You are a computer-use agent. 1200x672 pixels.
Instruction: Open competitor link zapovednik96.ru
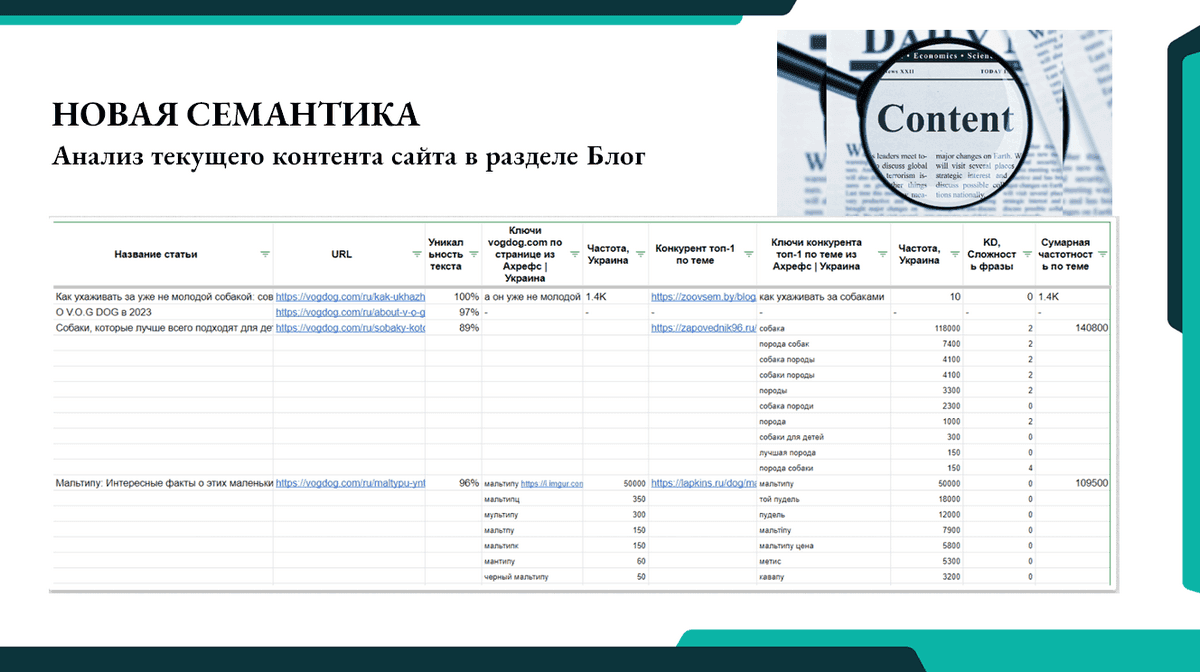click(703, 327)
